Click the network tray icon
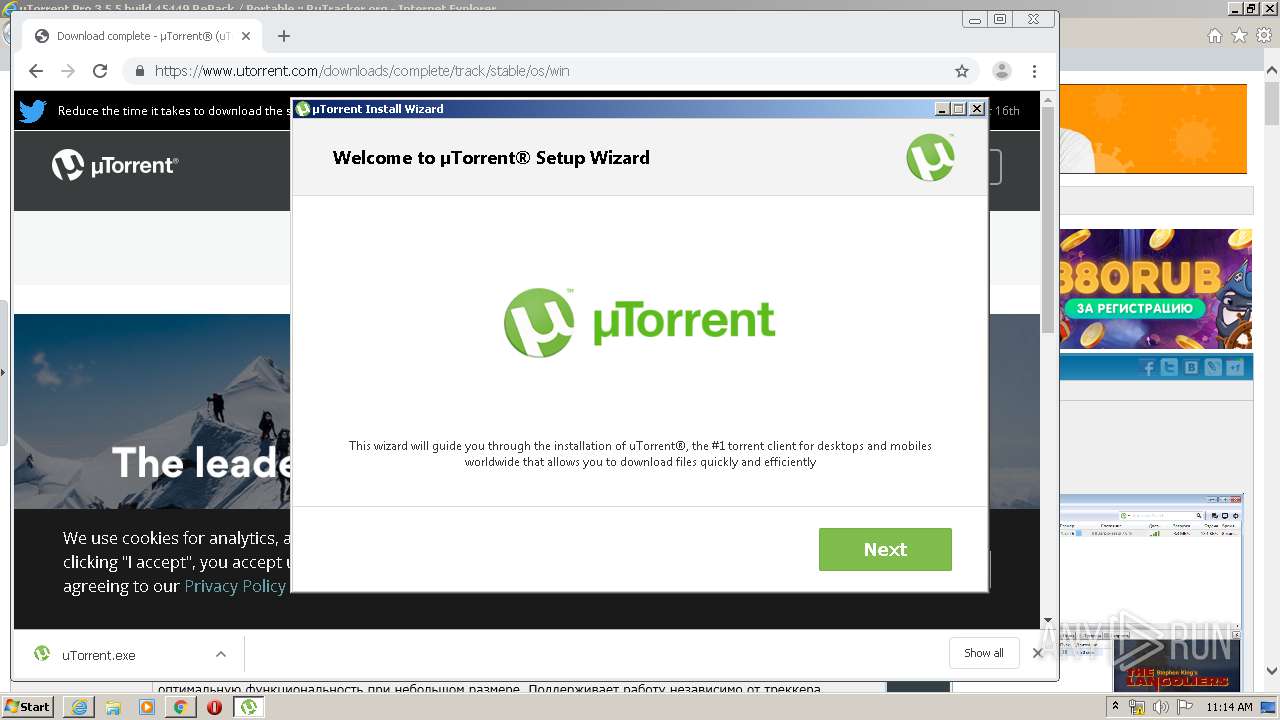 click(x=1137, y=707)
